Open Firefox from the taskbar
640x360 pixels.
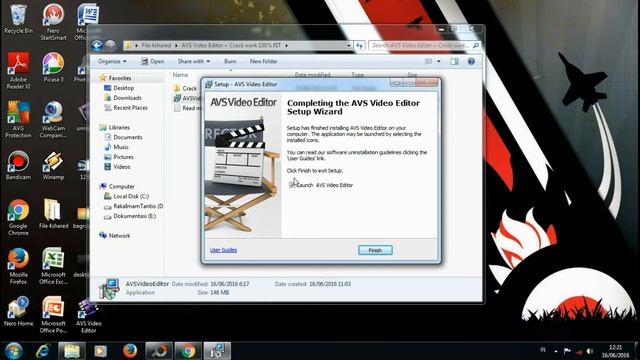pyautogui.click(x=130, y=351)
